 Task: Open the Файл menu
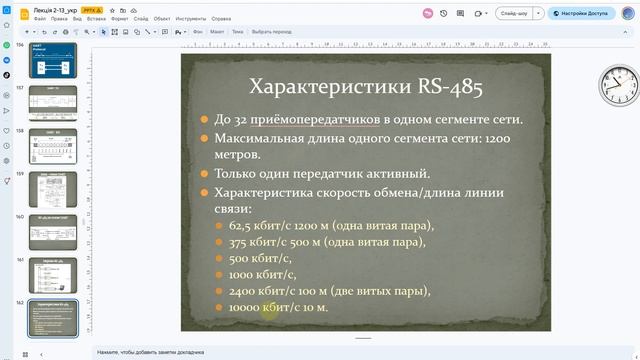point(40,19)
